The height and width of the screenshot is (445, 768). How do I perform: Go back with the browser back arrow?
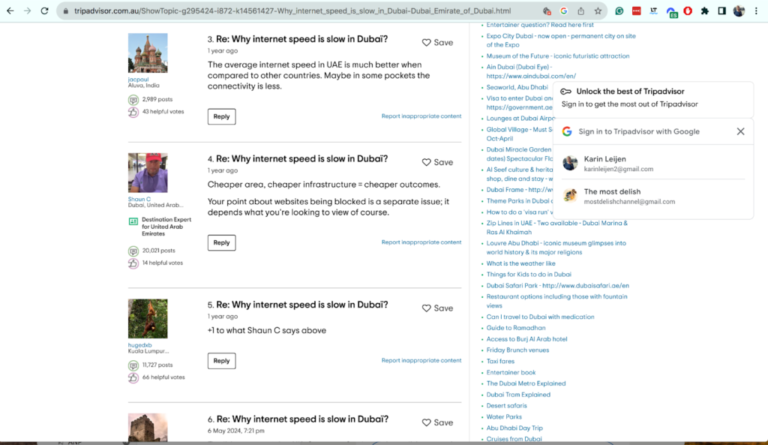(x=10, y=11)
